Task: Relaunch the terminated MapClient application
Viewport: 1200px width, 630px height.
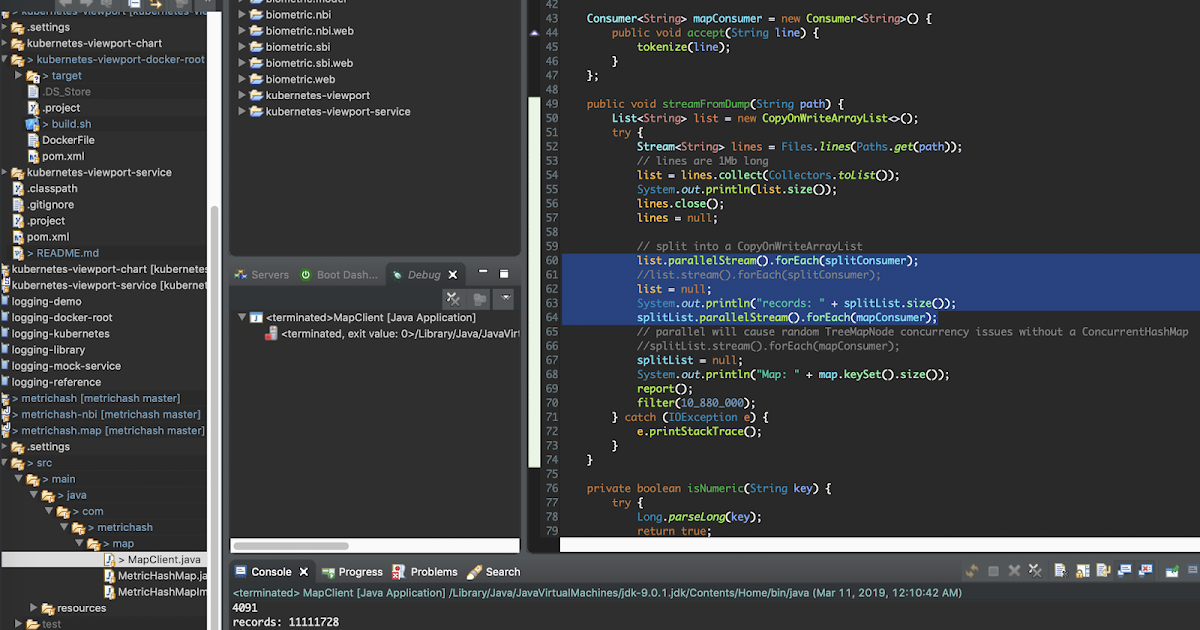Action: tap(972, 571)
